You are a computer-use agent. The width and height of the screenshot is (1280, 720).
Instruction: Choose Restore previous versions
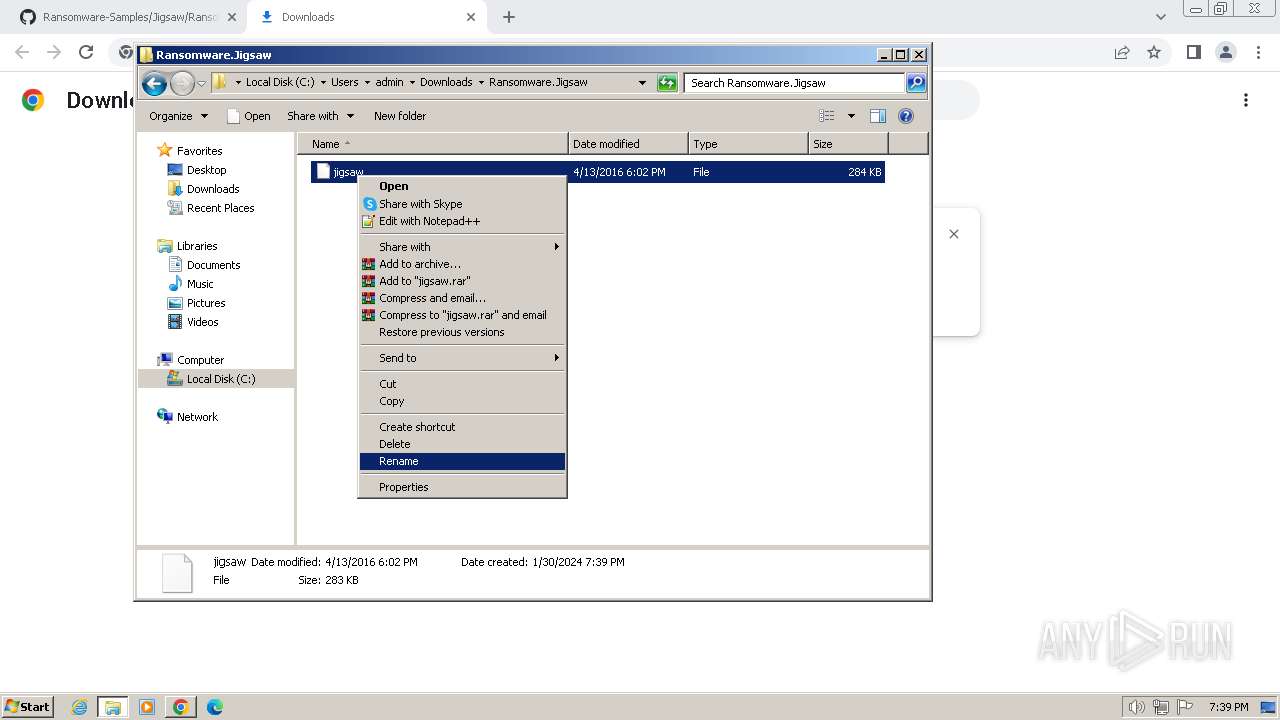[462, 332]
